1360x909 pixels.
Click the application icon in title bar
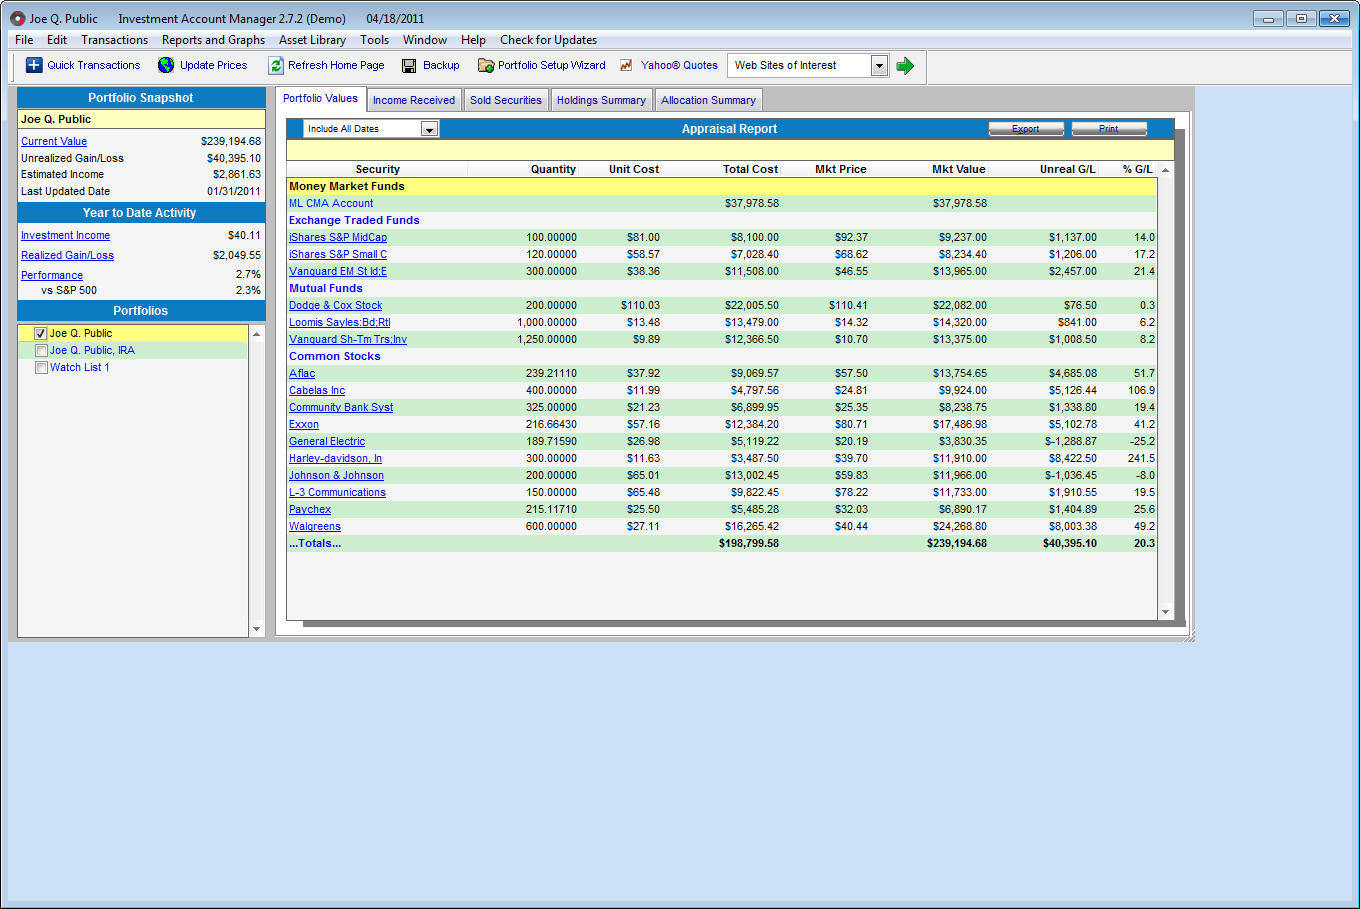(17, 19)
